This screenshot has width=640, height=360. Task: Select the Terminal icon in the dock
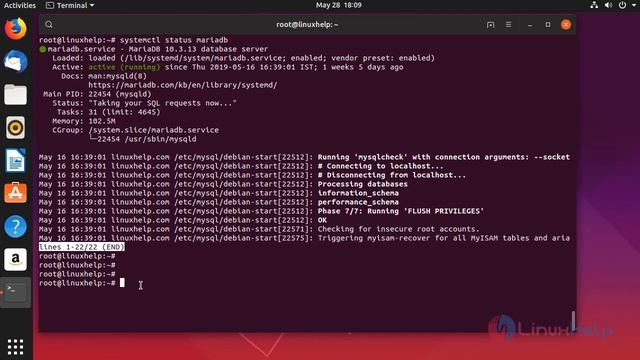(x=16, y=292)
